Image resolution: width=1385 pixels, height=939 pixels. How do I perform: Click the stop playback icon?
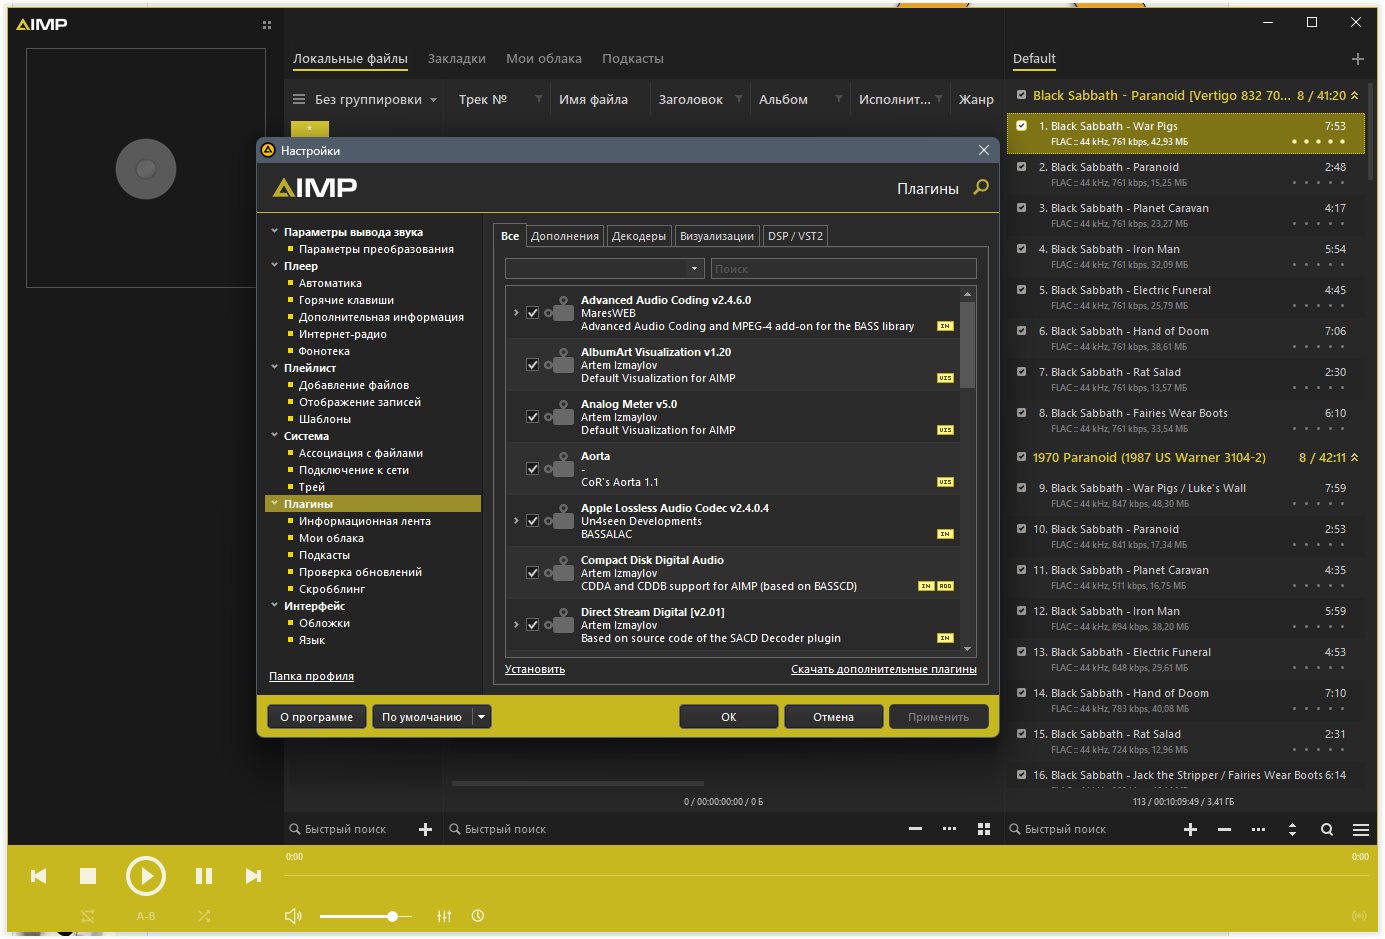(x=88, y=876)
